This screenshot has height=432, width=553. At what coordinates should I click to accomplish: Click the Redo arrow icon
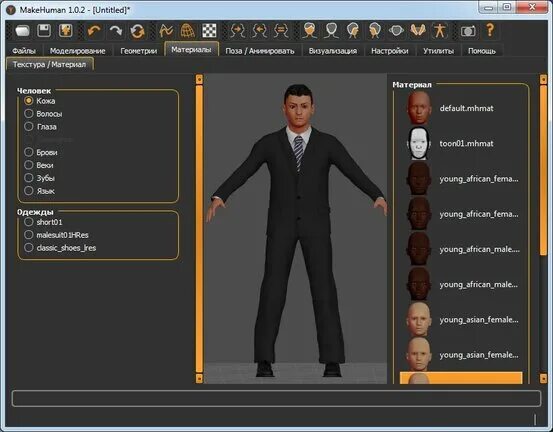coord(116,31)
